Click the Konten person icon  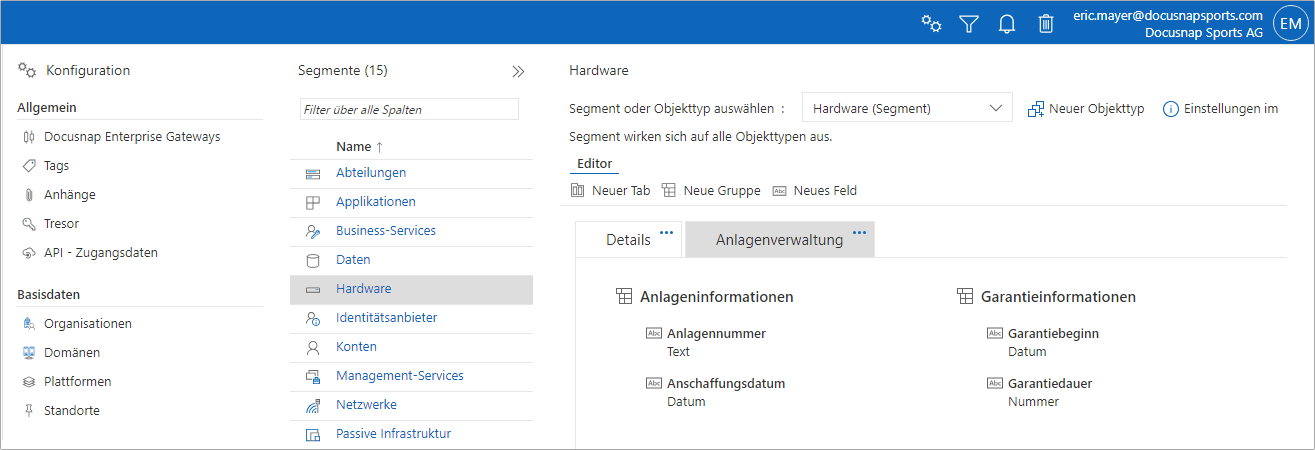313,348
